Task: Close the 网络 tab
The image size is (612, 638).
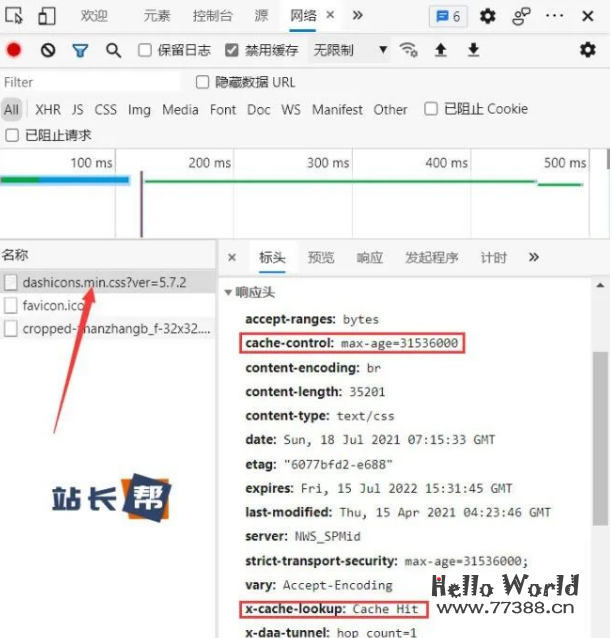Action: tap(330, 15)
